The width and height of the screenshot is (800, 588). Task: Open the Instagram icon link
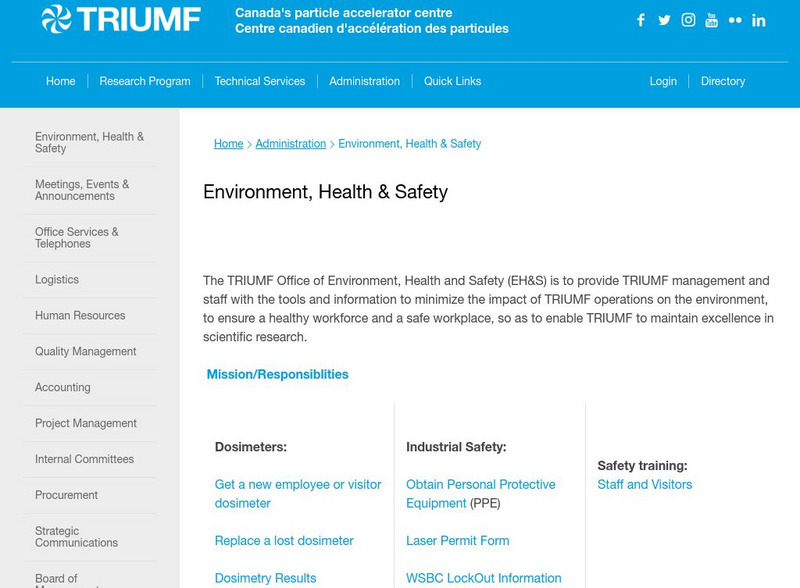tap(687, 20)
